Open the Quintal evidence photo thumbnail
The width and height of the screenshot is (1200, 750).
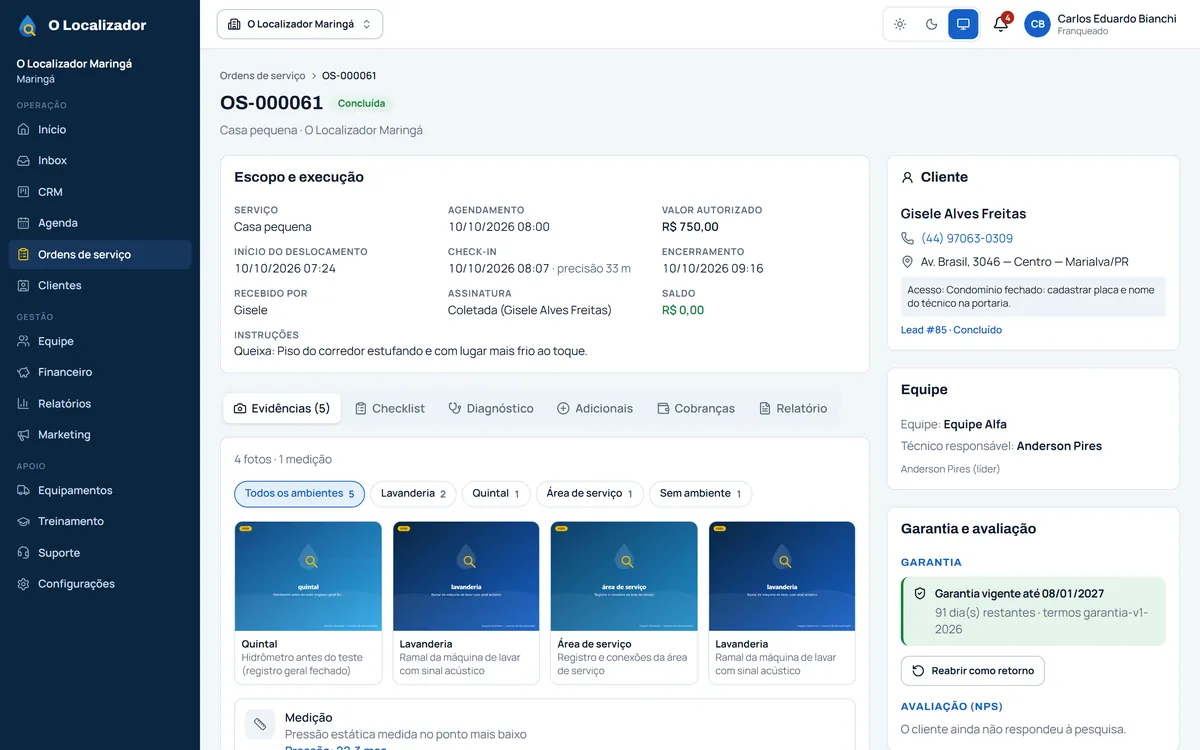308,576
